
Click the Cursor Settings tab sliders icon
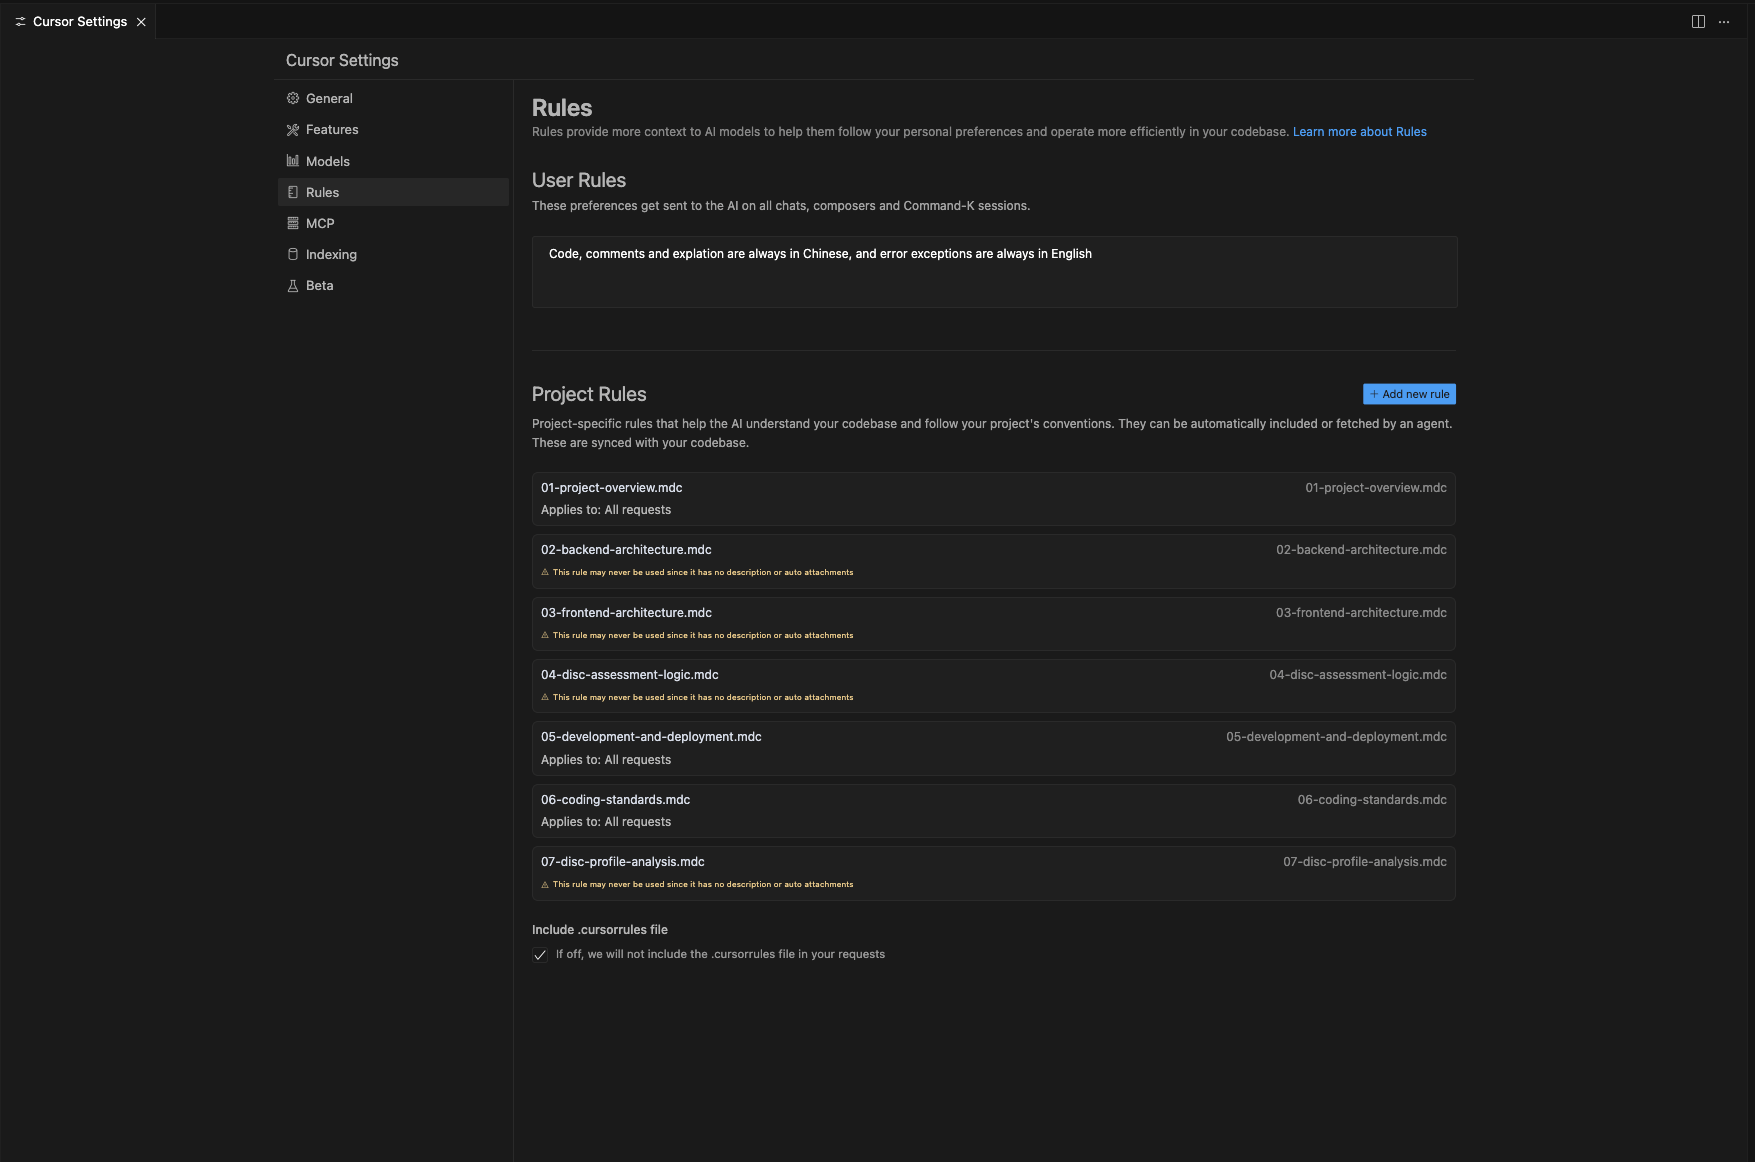tap(20, 22)
